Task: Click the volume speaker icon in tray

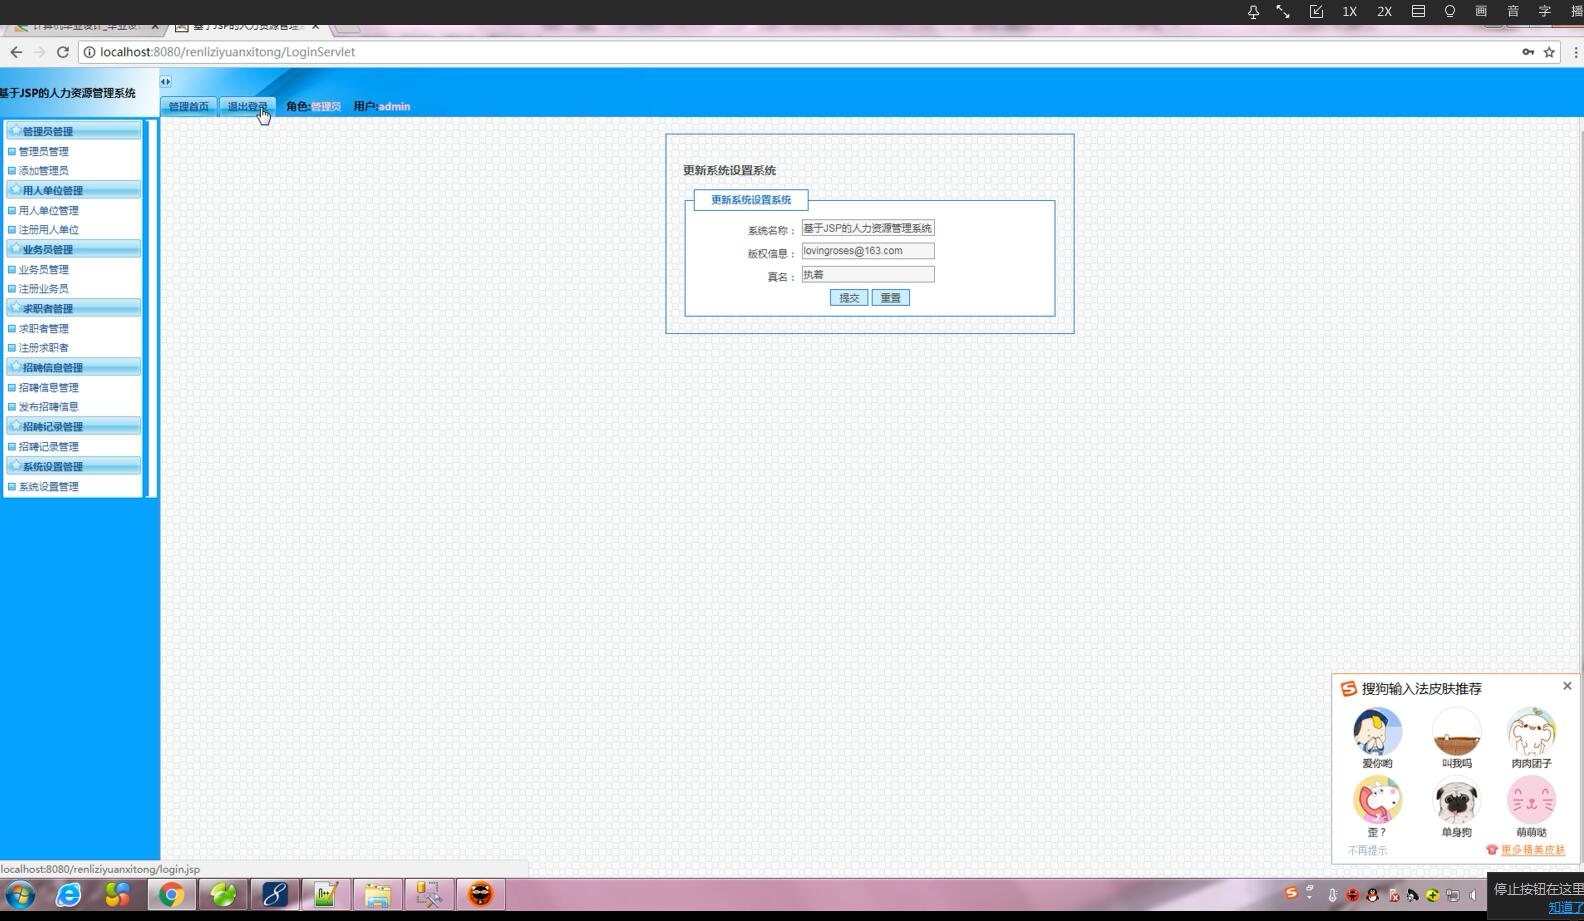Action: tap(1472, 895)
